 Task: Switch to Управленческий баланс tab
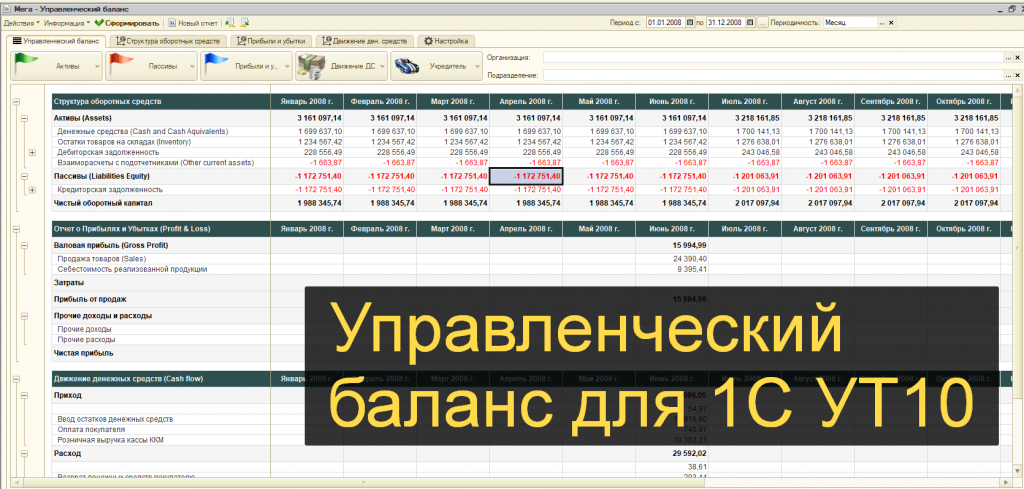tap(56, 40)
